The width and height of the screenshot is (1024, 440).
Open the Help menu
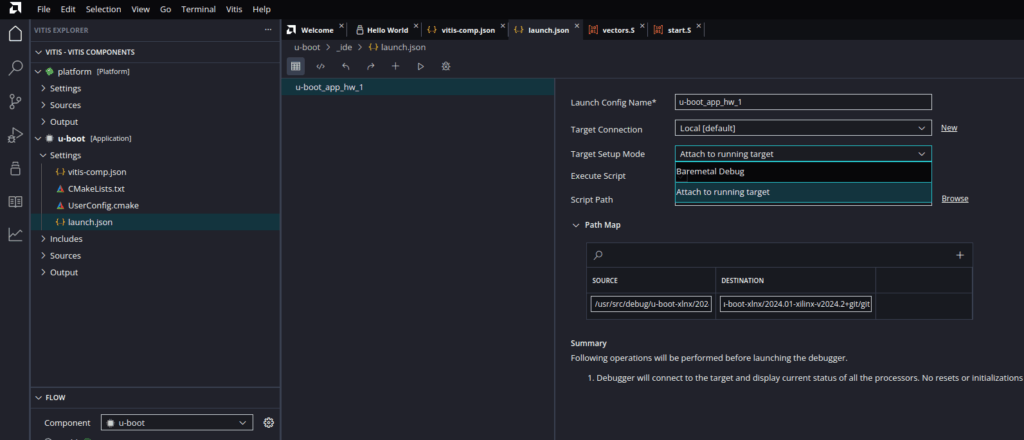(x=261, y=9)
